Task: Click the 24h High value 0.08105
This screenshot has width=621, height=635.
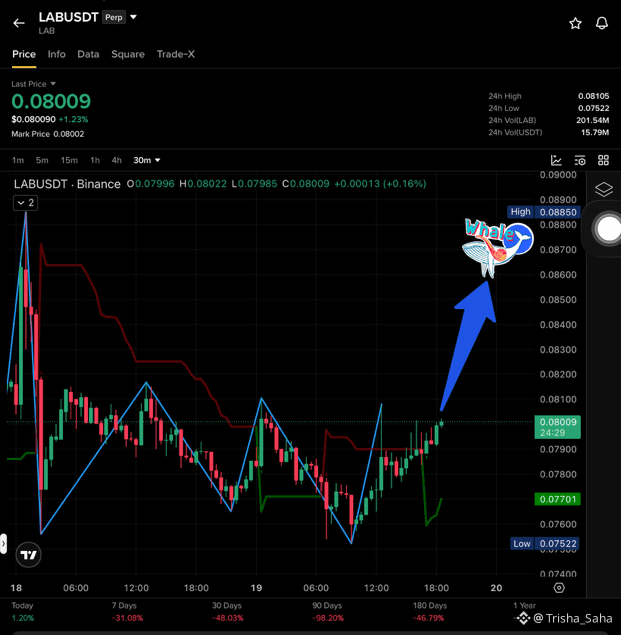Action: tap(593, 96)
